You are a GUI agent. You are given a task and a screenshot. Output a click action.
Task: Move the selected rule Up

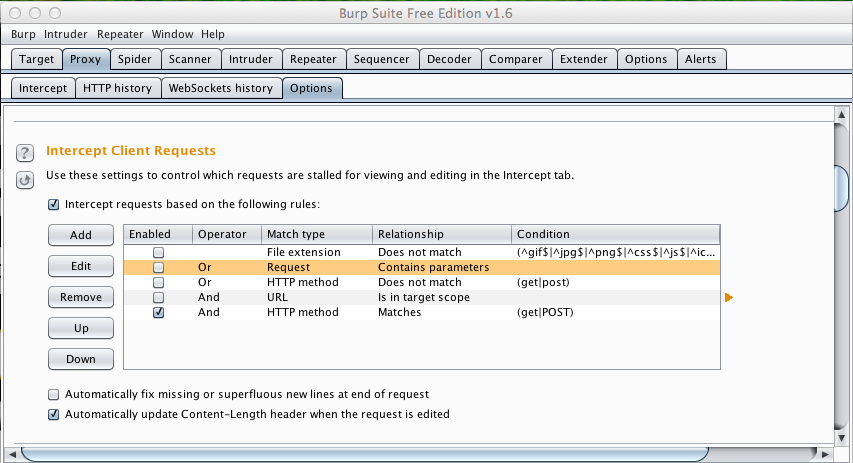[81, 328]
